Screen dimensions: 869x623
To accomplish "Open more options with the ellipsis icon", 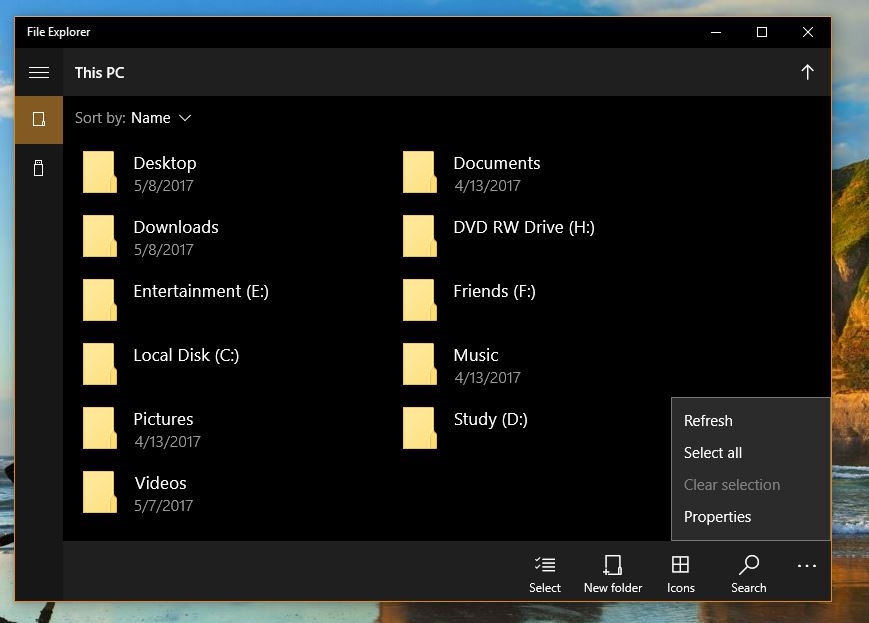I will click(x=806, y=565).
